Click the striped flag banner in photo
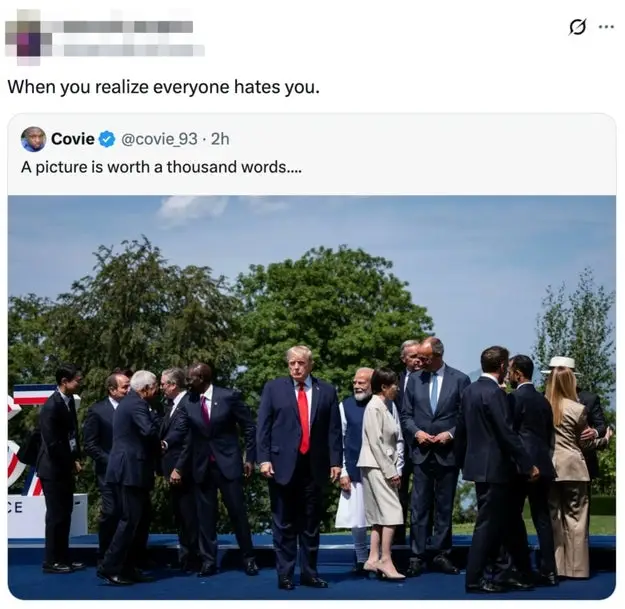Screen dimensions: 625x609 point(33,395)
